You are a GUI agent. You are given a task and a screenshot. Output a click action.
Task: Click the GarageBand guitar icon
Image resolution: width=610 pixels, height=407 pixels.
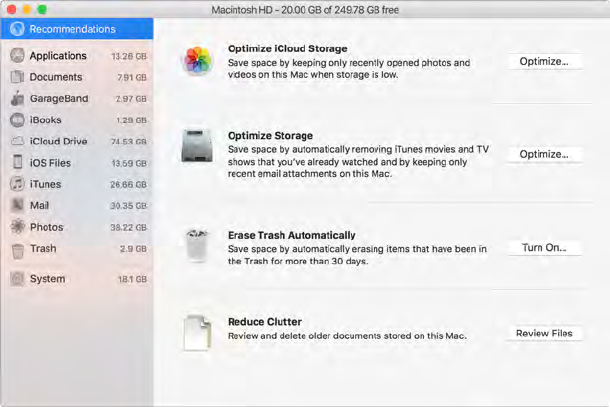[x=17, y=98]
